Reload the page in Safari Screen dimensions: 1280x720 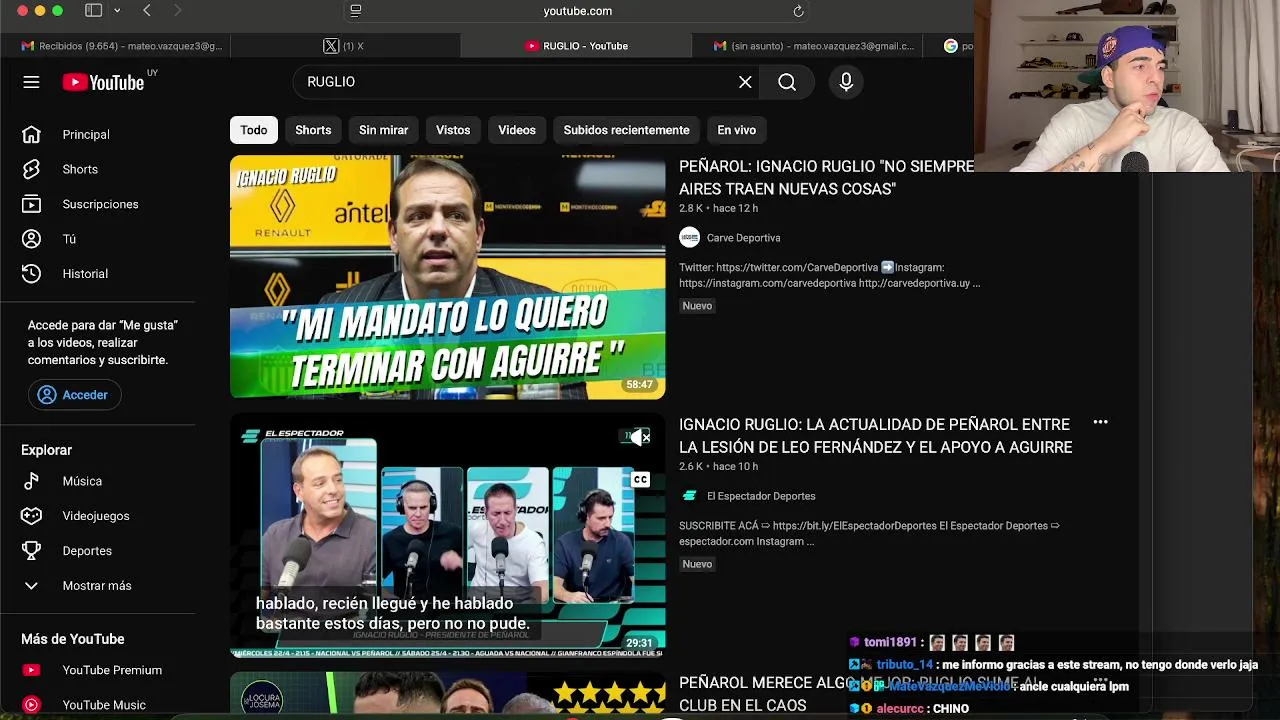point(798,11)
